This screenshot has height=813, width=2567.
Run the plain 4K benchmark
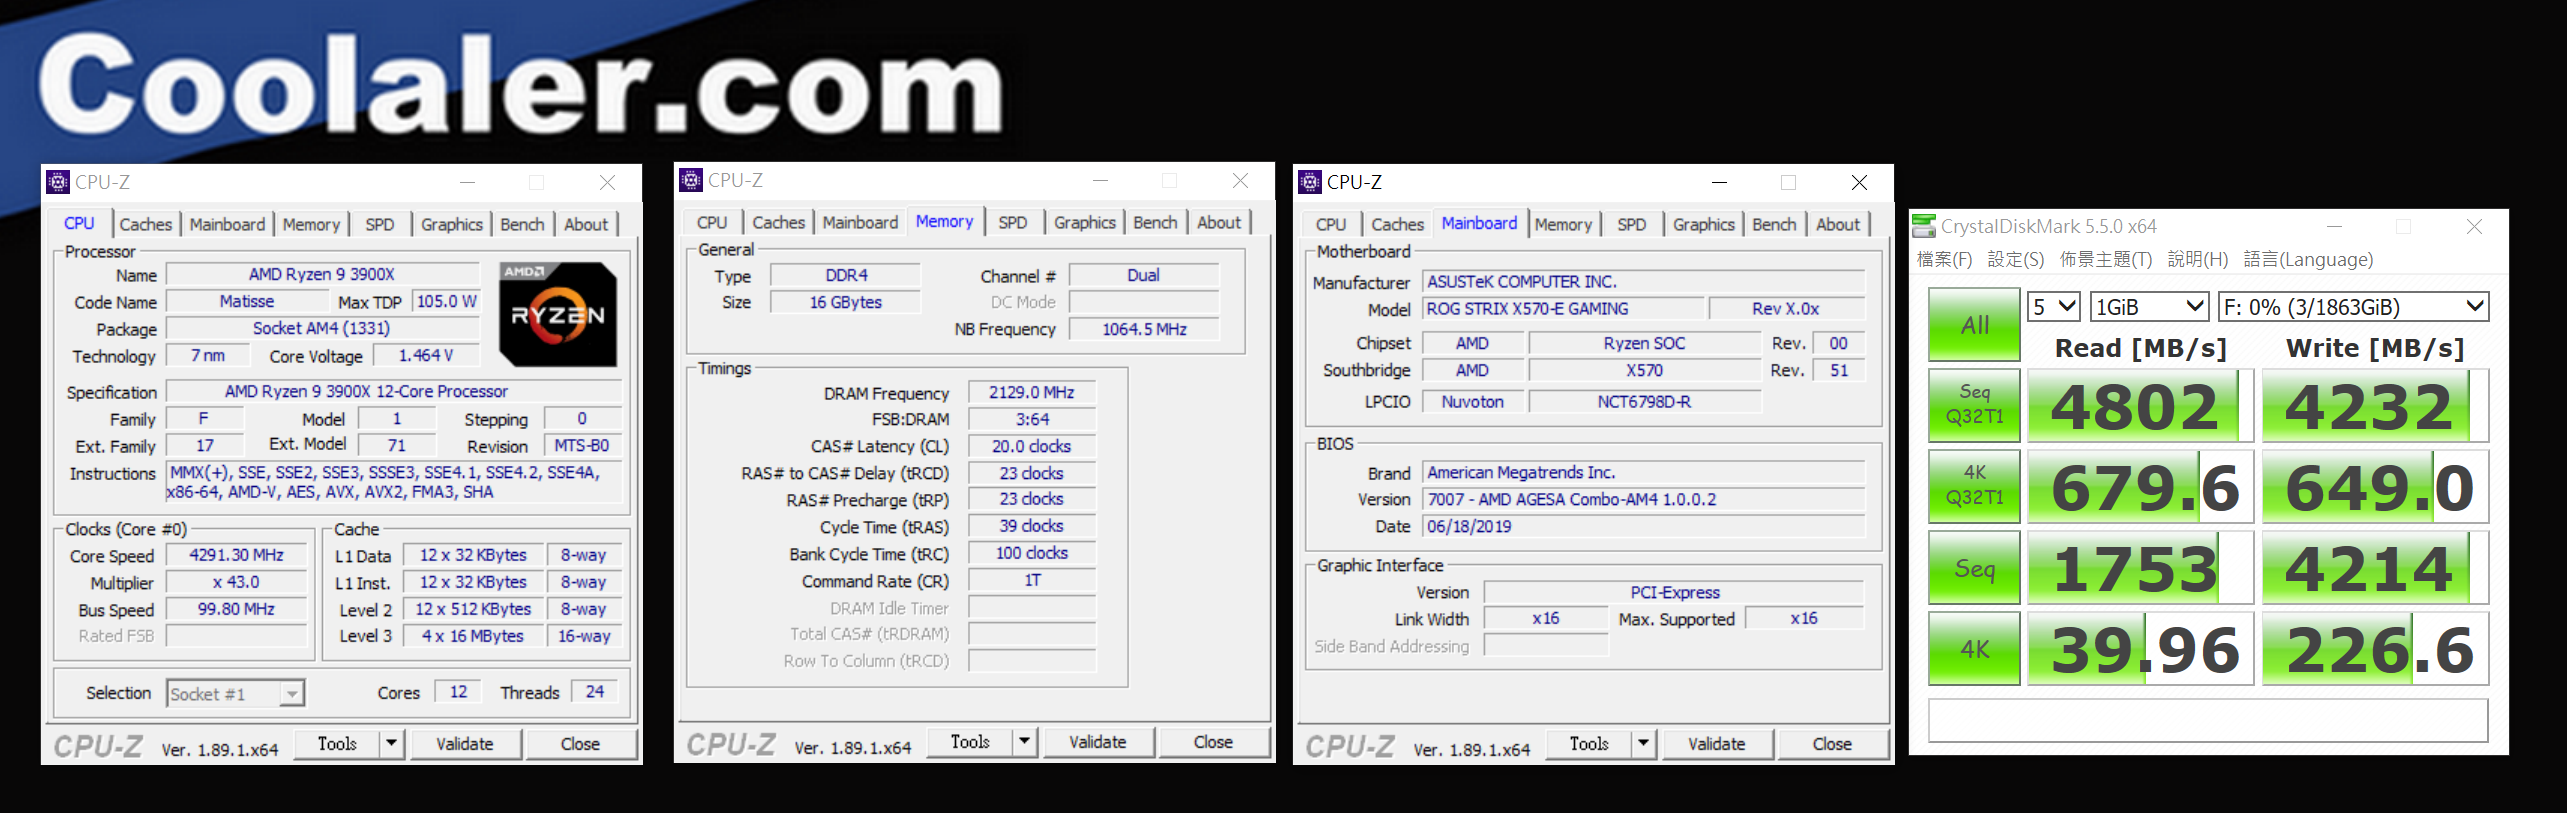[x=1974, y=649]
